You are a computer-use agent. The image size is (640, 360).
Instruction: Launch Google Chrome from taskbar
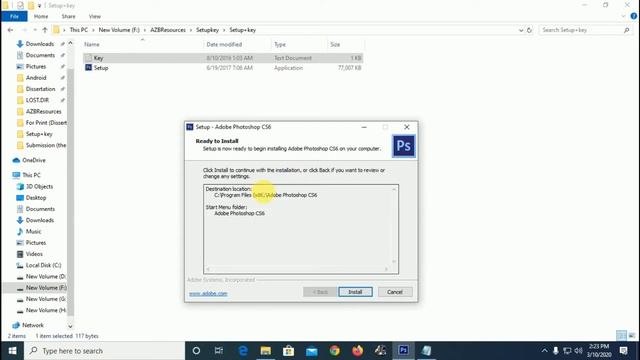coord(335,351)
